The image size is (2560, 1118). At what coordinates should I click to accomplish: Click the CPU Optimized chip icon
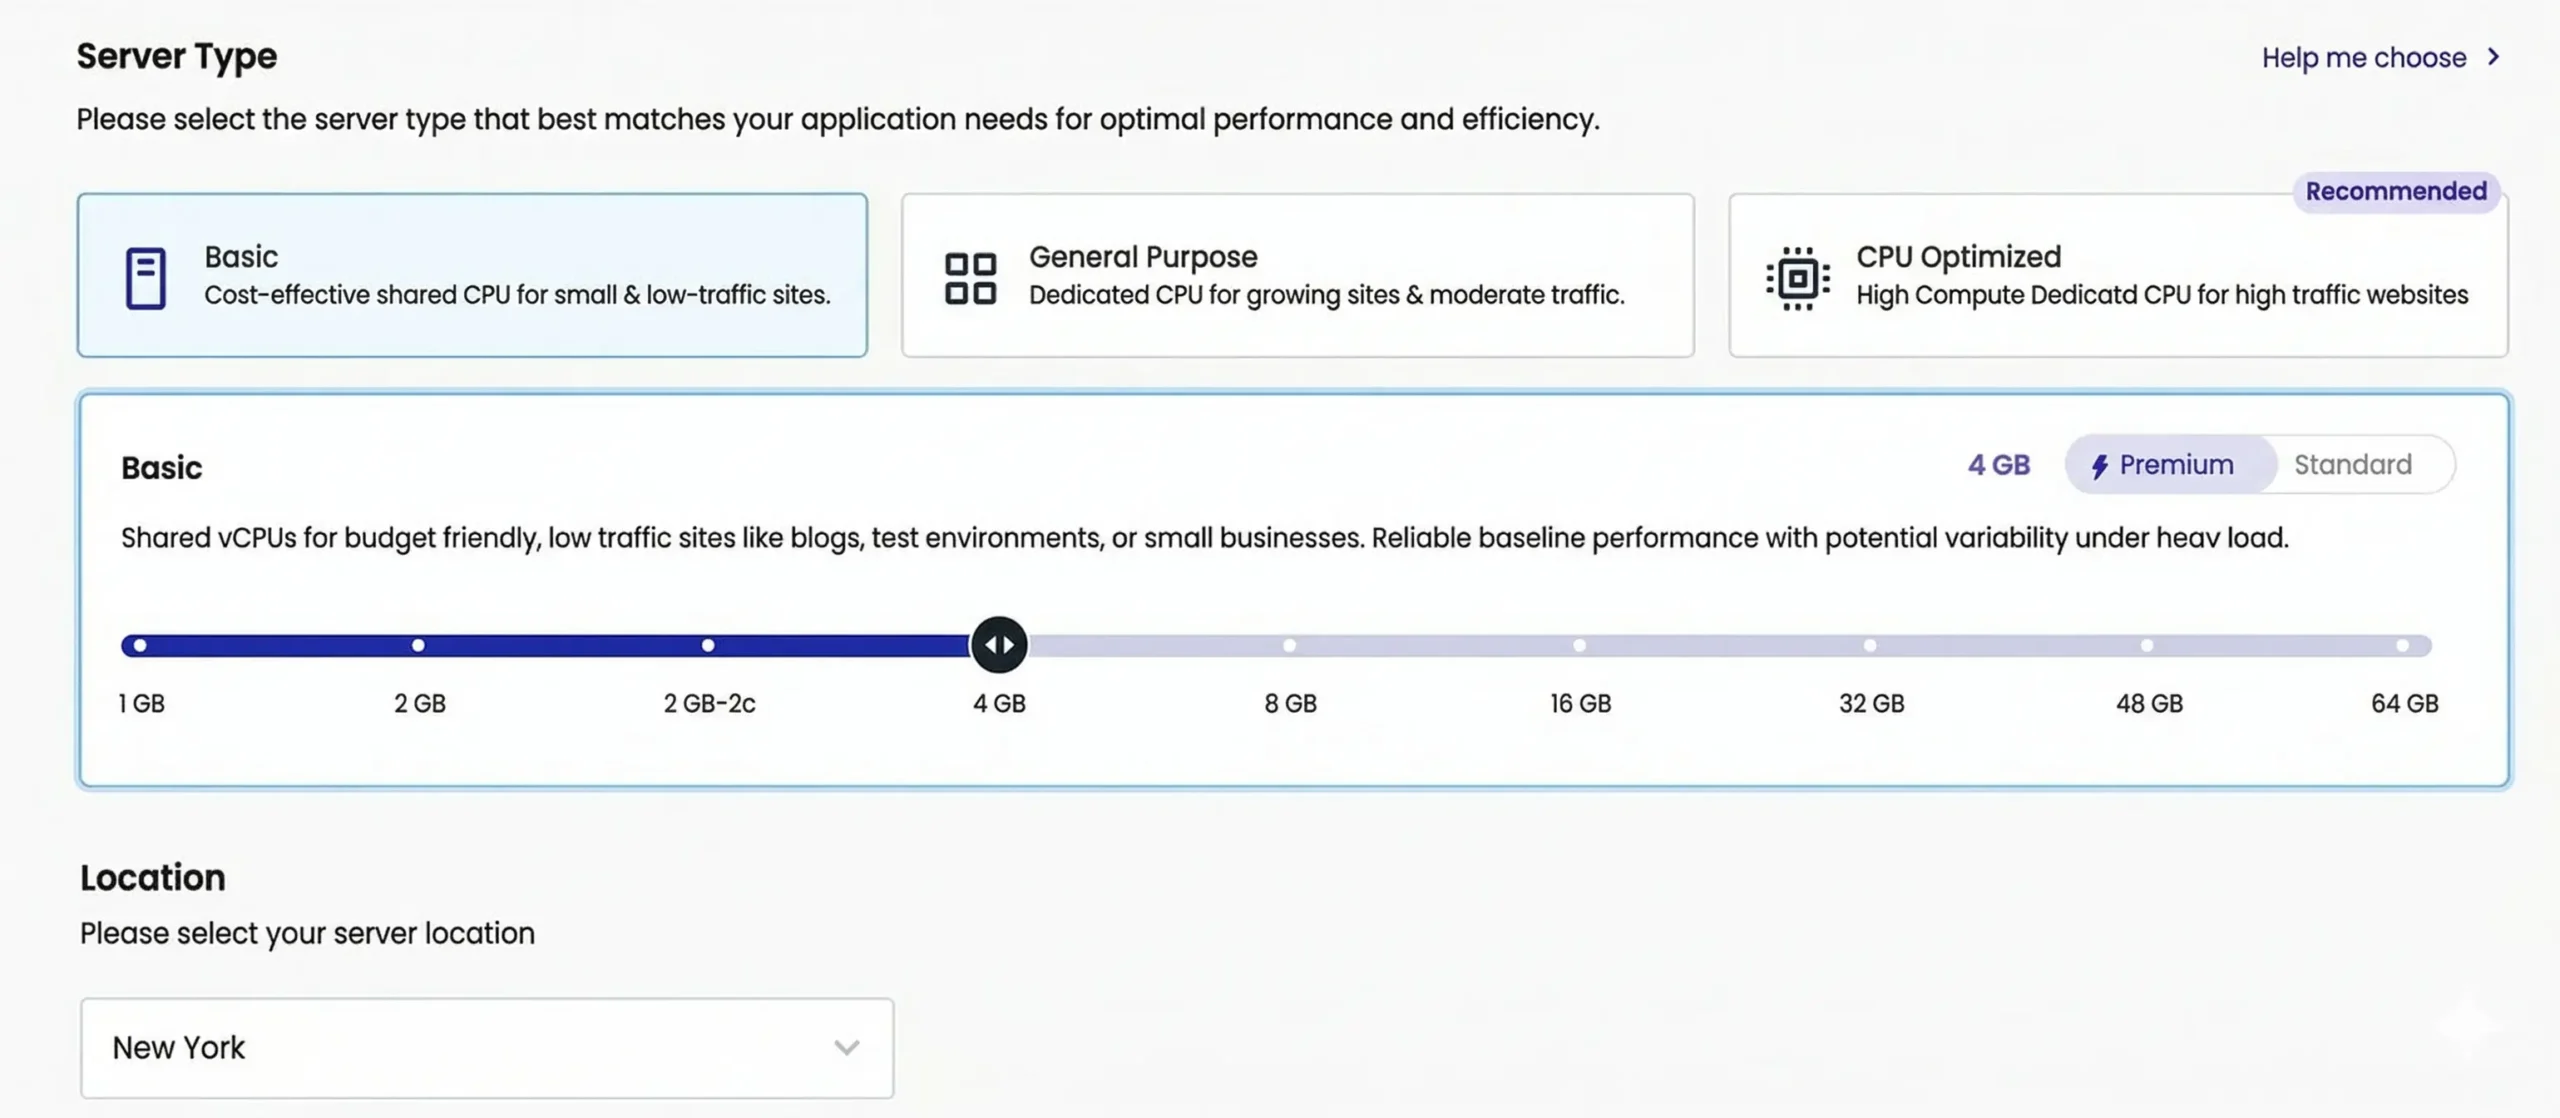click(x=1797, y=277)
